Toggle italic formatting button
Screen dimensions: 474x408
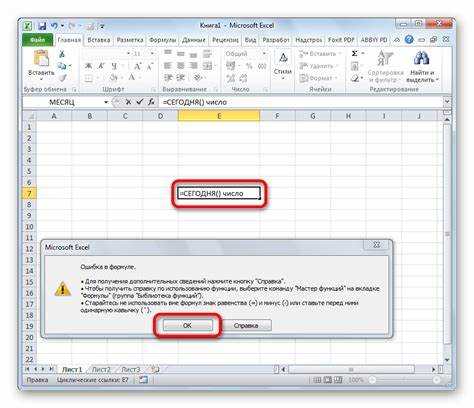coord(101,66)
